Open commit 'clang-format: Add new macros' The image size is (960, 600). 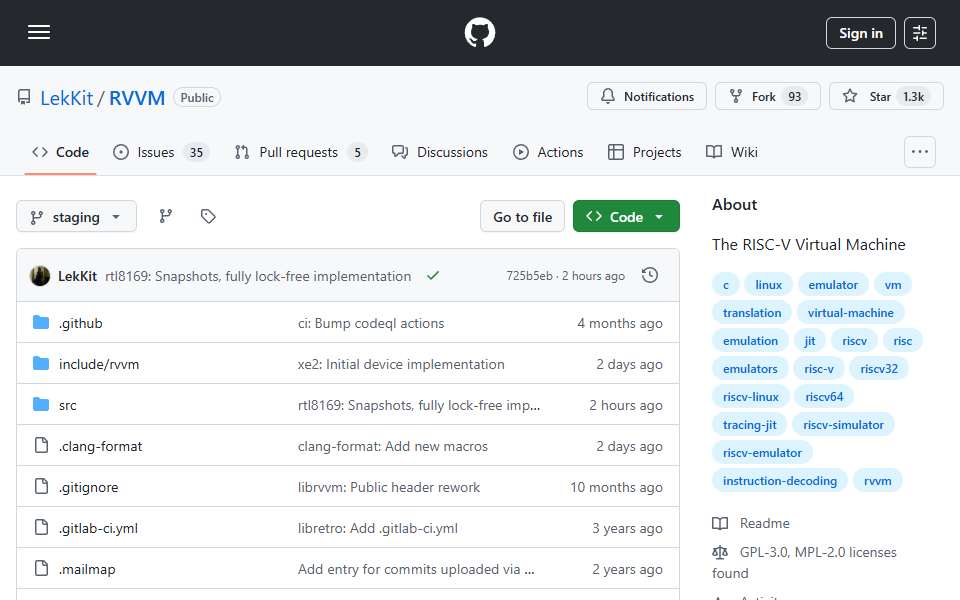click(x=392, y=446)
